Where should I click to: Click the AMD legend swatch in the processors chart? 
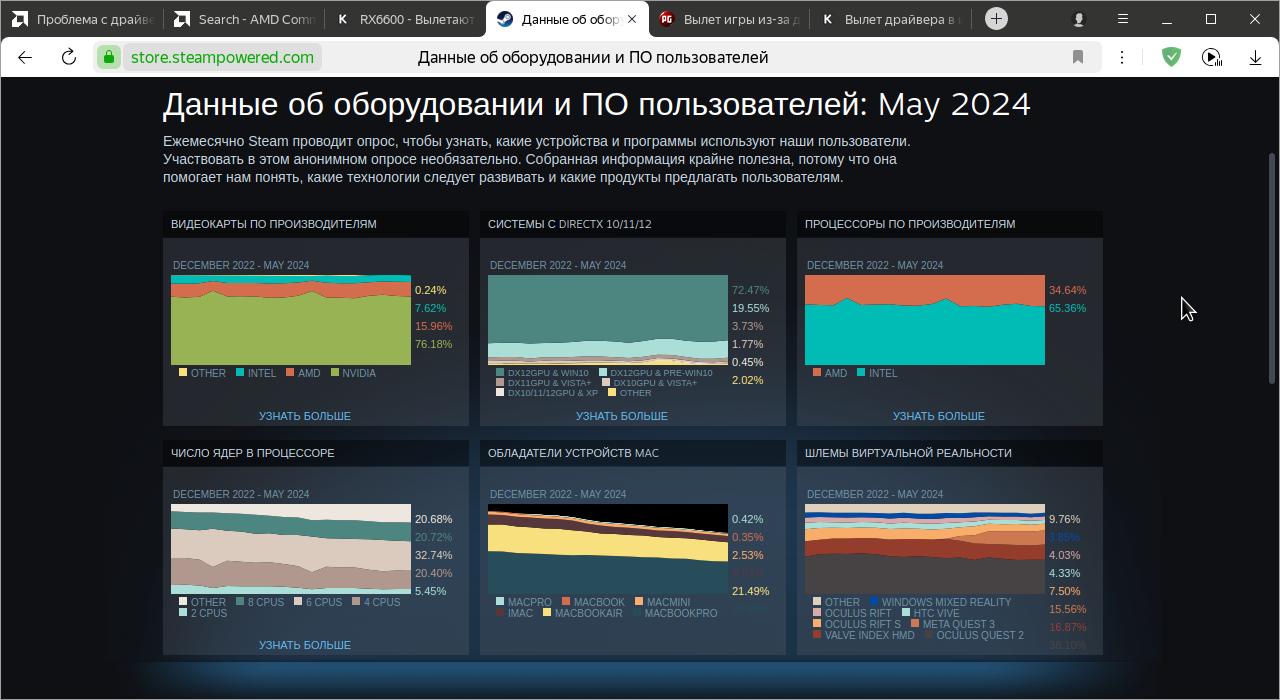pyautogui.click(x=817, y=373)
